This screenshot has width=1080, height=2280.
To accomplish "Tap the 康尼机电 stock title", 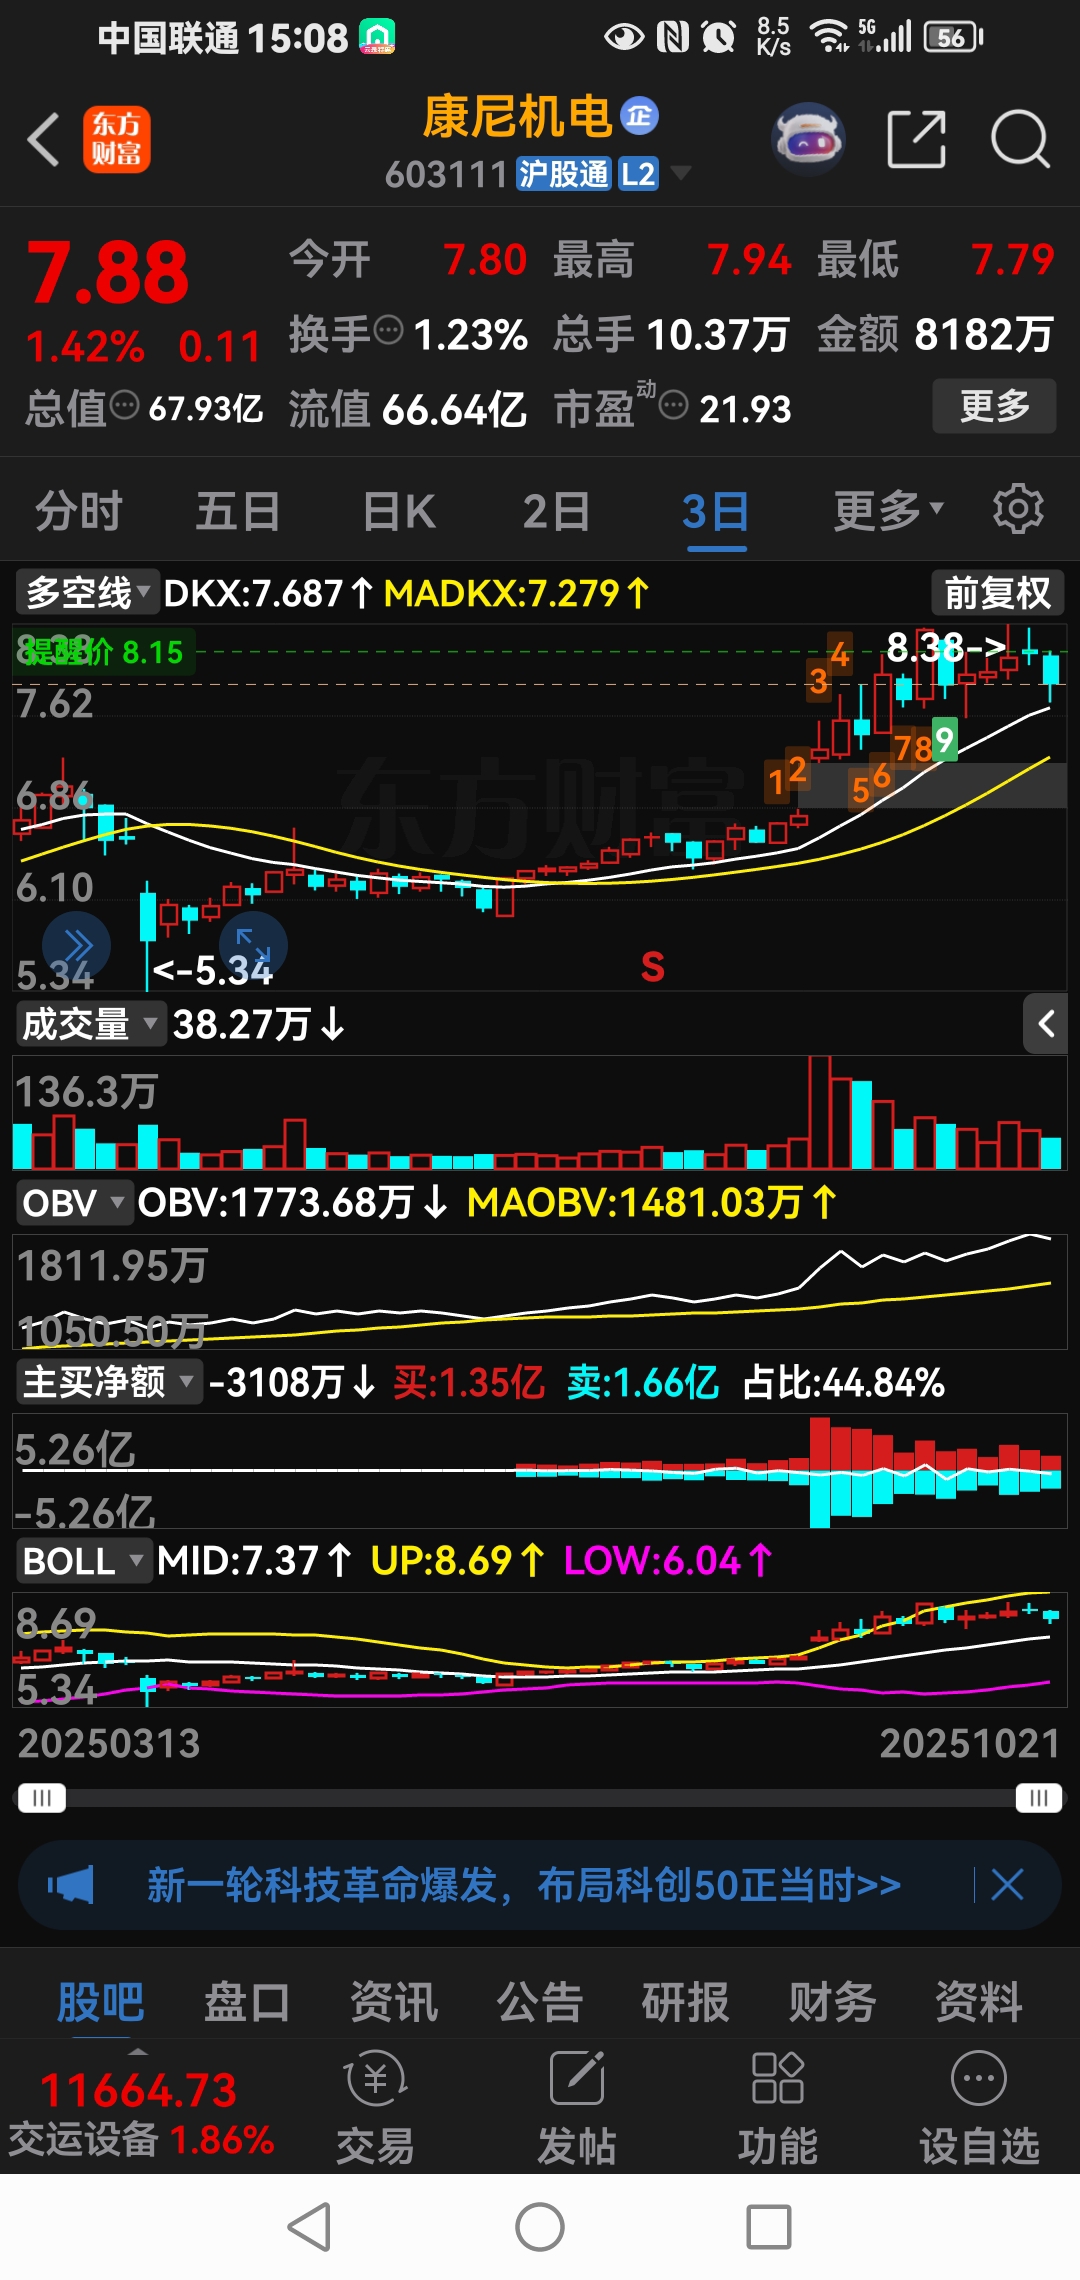I will 518,117.
